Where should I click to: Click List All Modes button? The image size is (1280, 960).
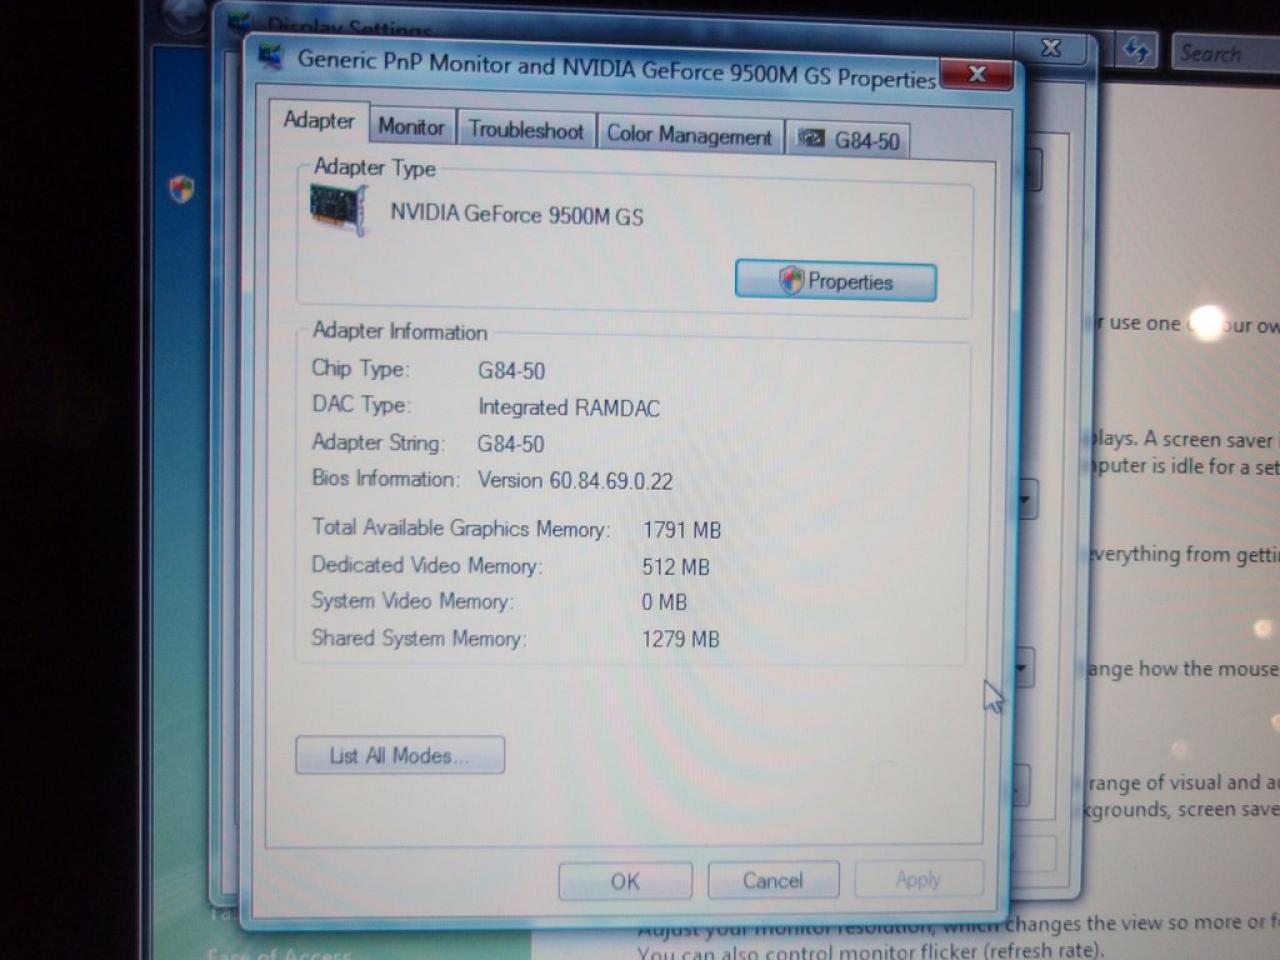tap(400, 755)
